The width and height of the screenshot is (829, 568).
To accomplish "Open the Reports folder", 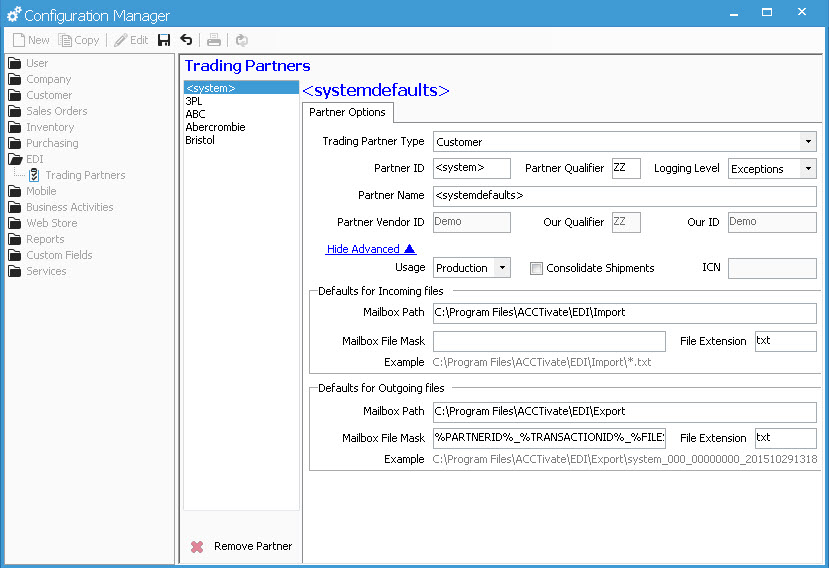I will pyautogui.click(x=15, y=239).
